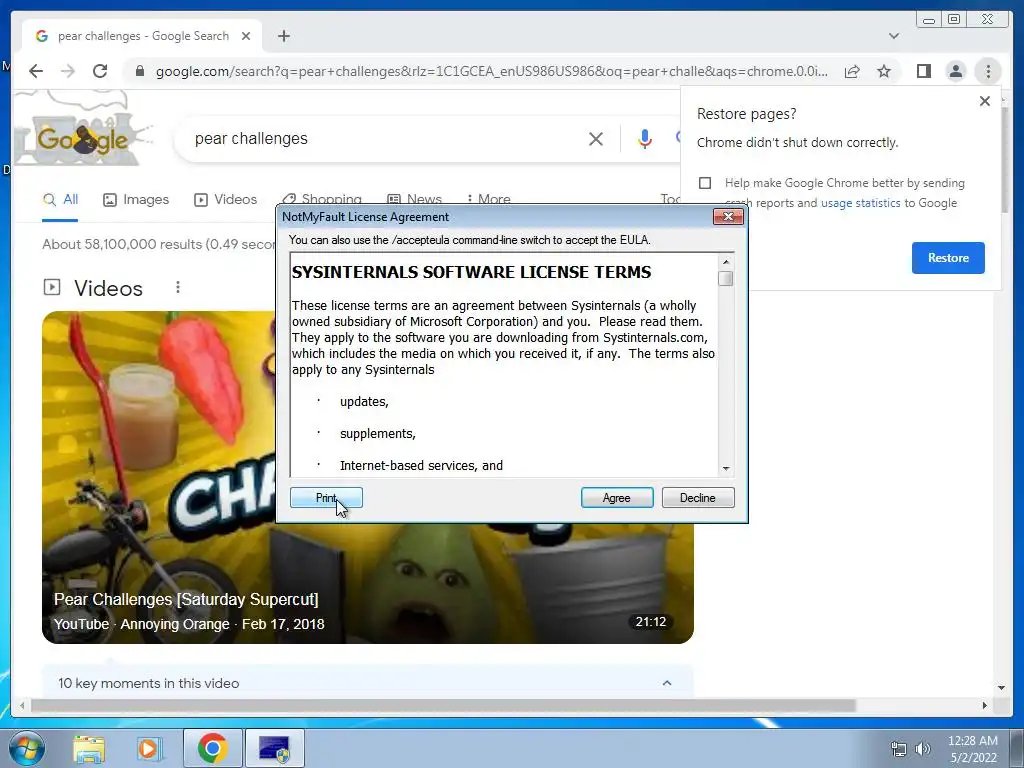1024x768 pixels.
Task: Click page scroll down arrow
Action: tap(1001, 688)
